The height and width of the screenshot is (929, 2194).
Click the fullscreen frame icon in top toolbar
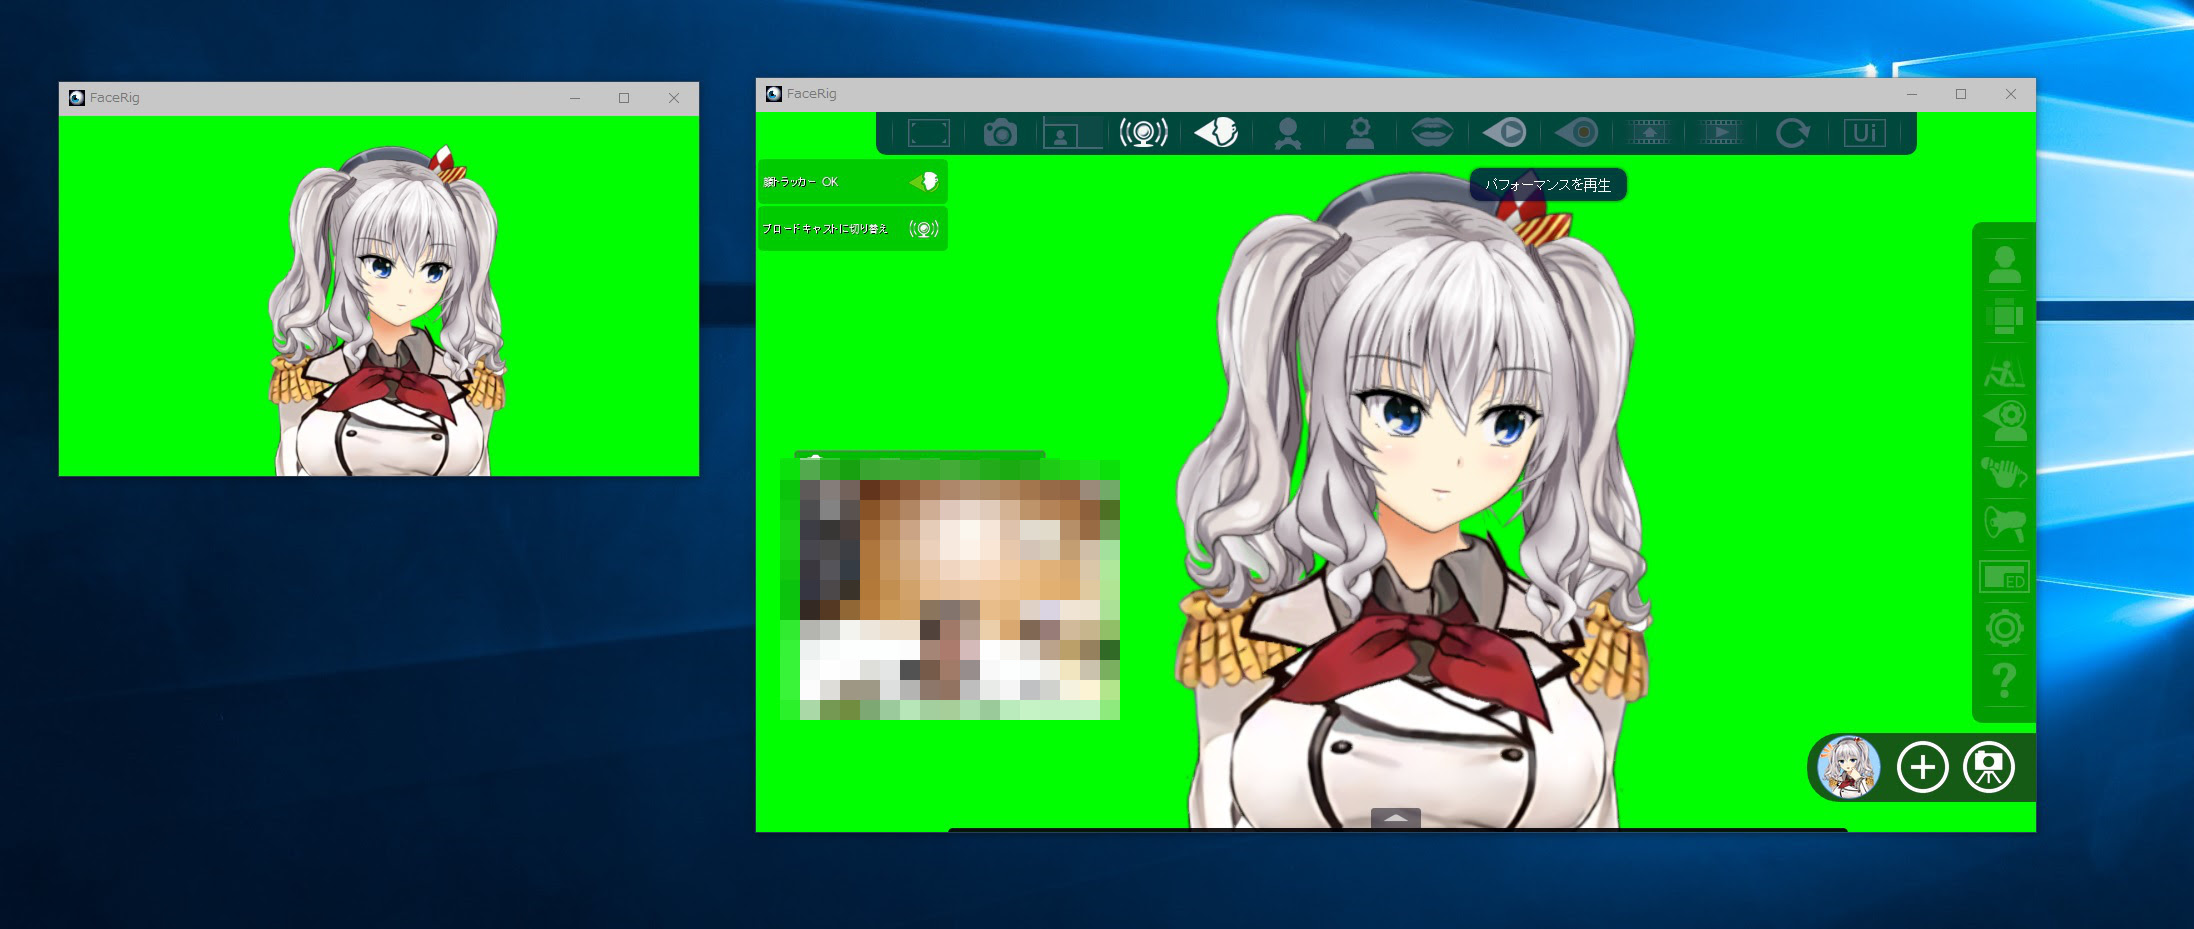pyautogui.click(x=928, y=133)
